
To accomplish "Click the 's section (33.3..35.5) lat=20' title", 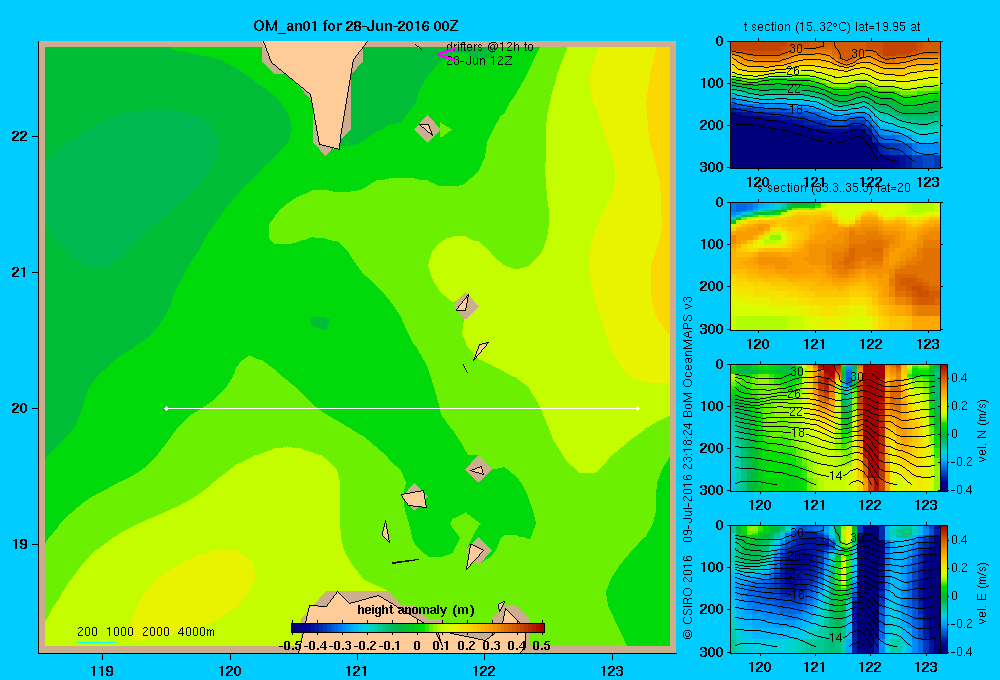I will (833, 188).
